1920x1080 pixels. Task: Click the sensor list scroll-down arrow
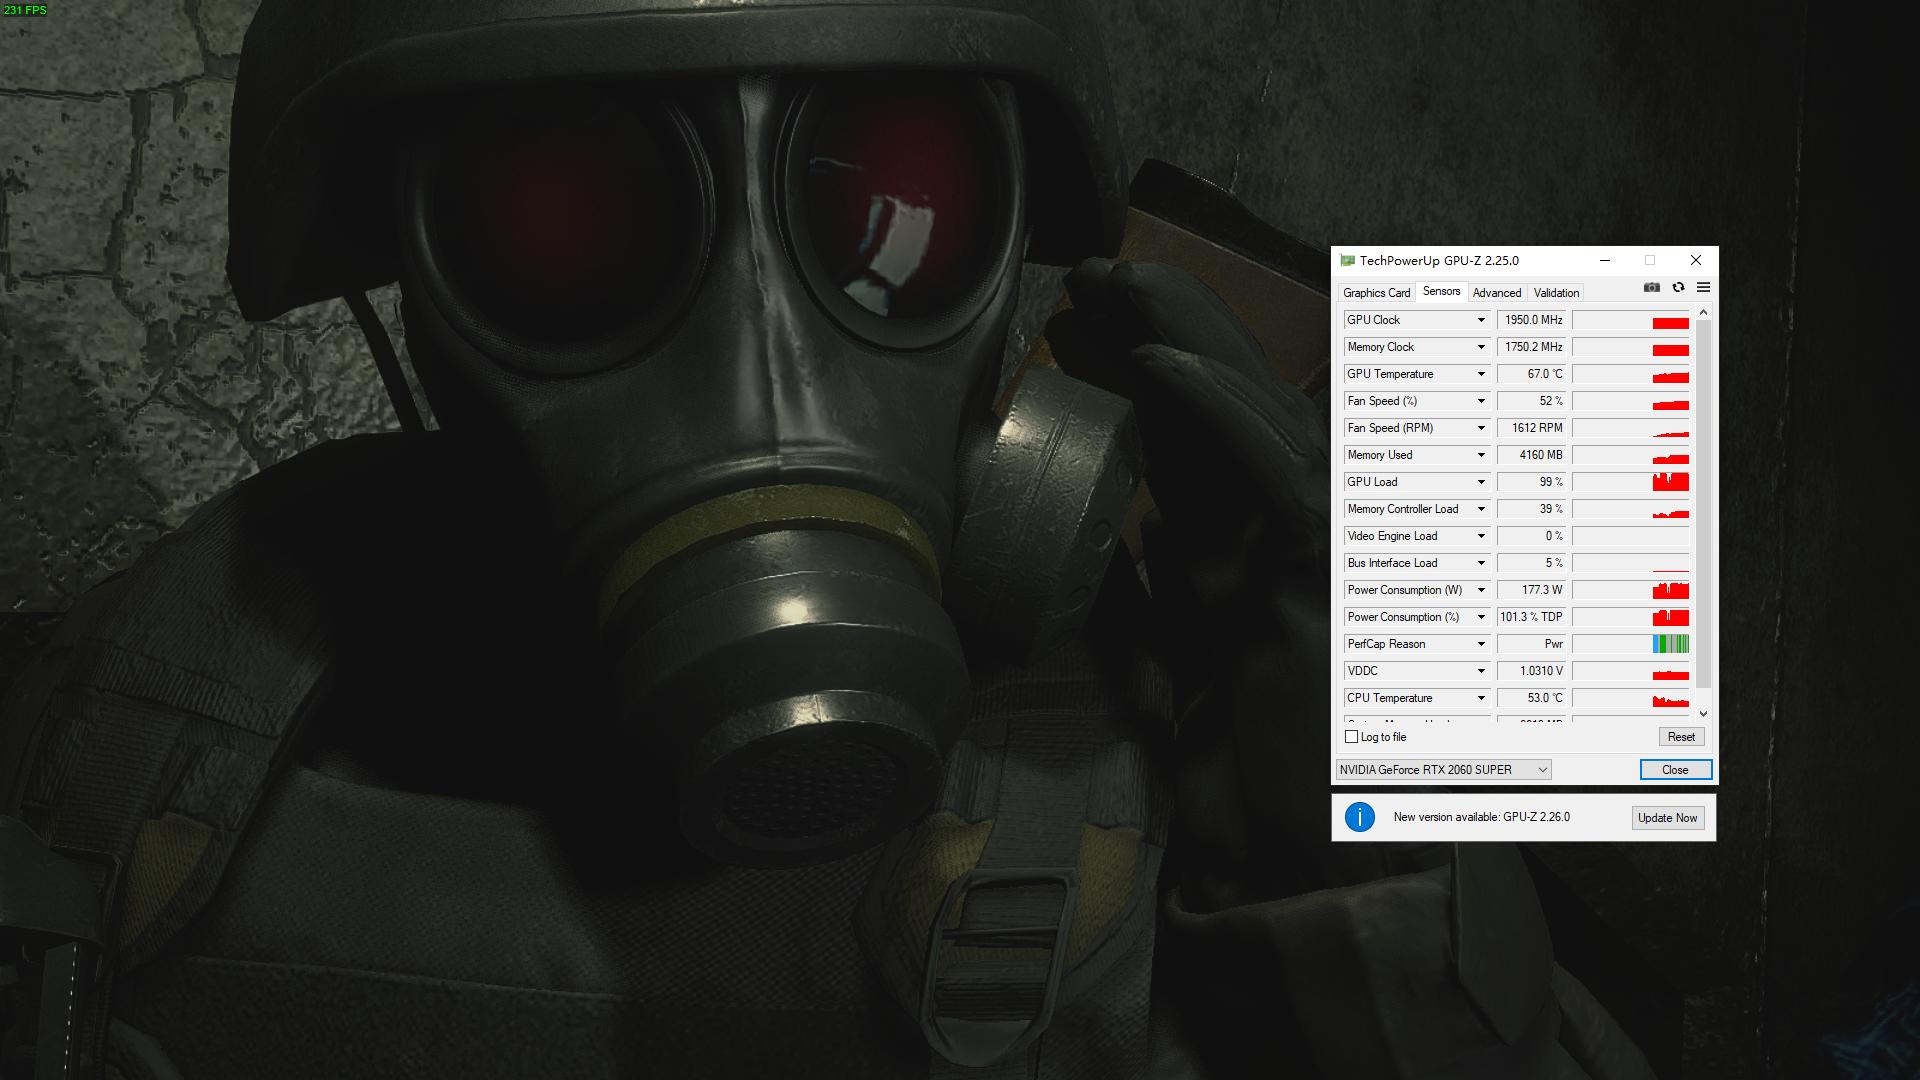click(x=1703, y=714)
